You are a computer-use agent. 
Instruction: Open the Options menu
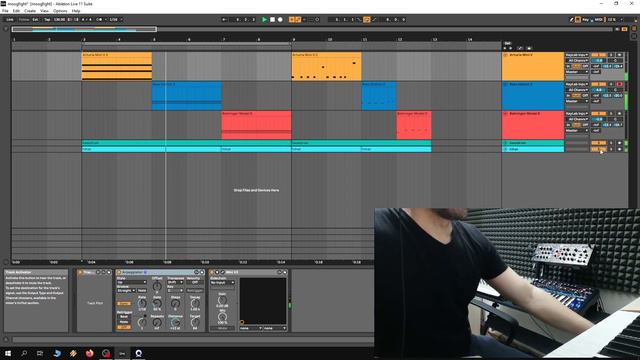pos(60,11)
